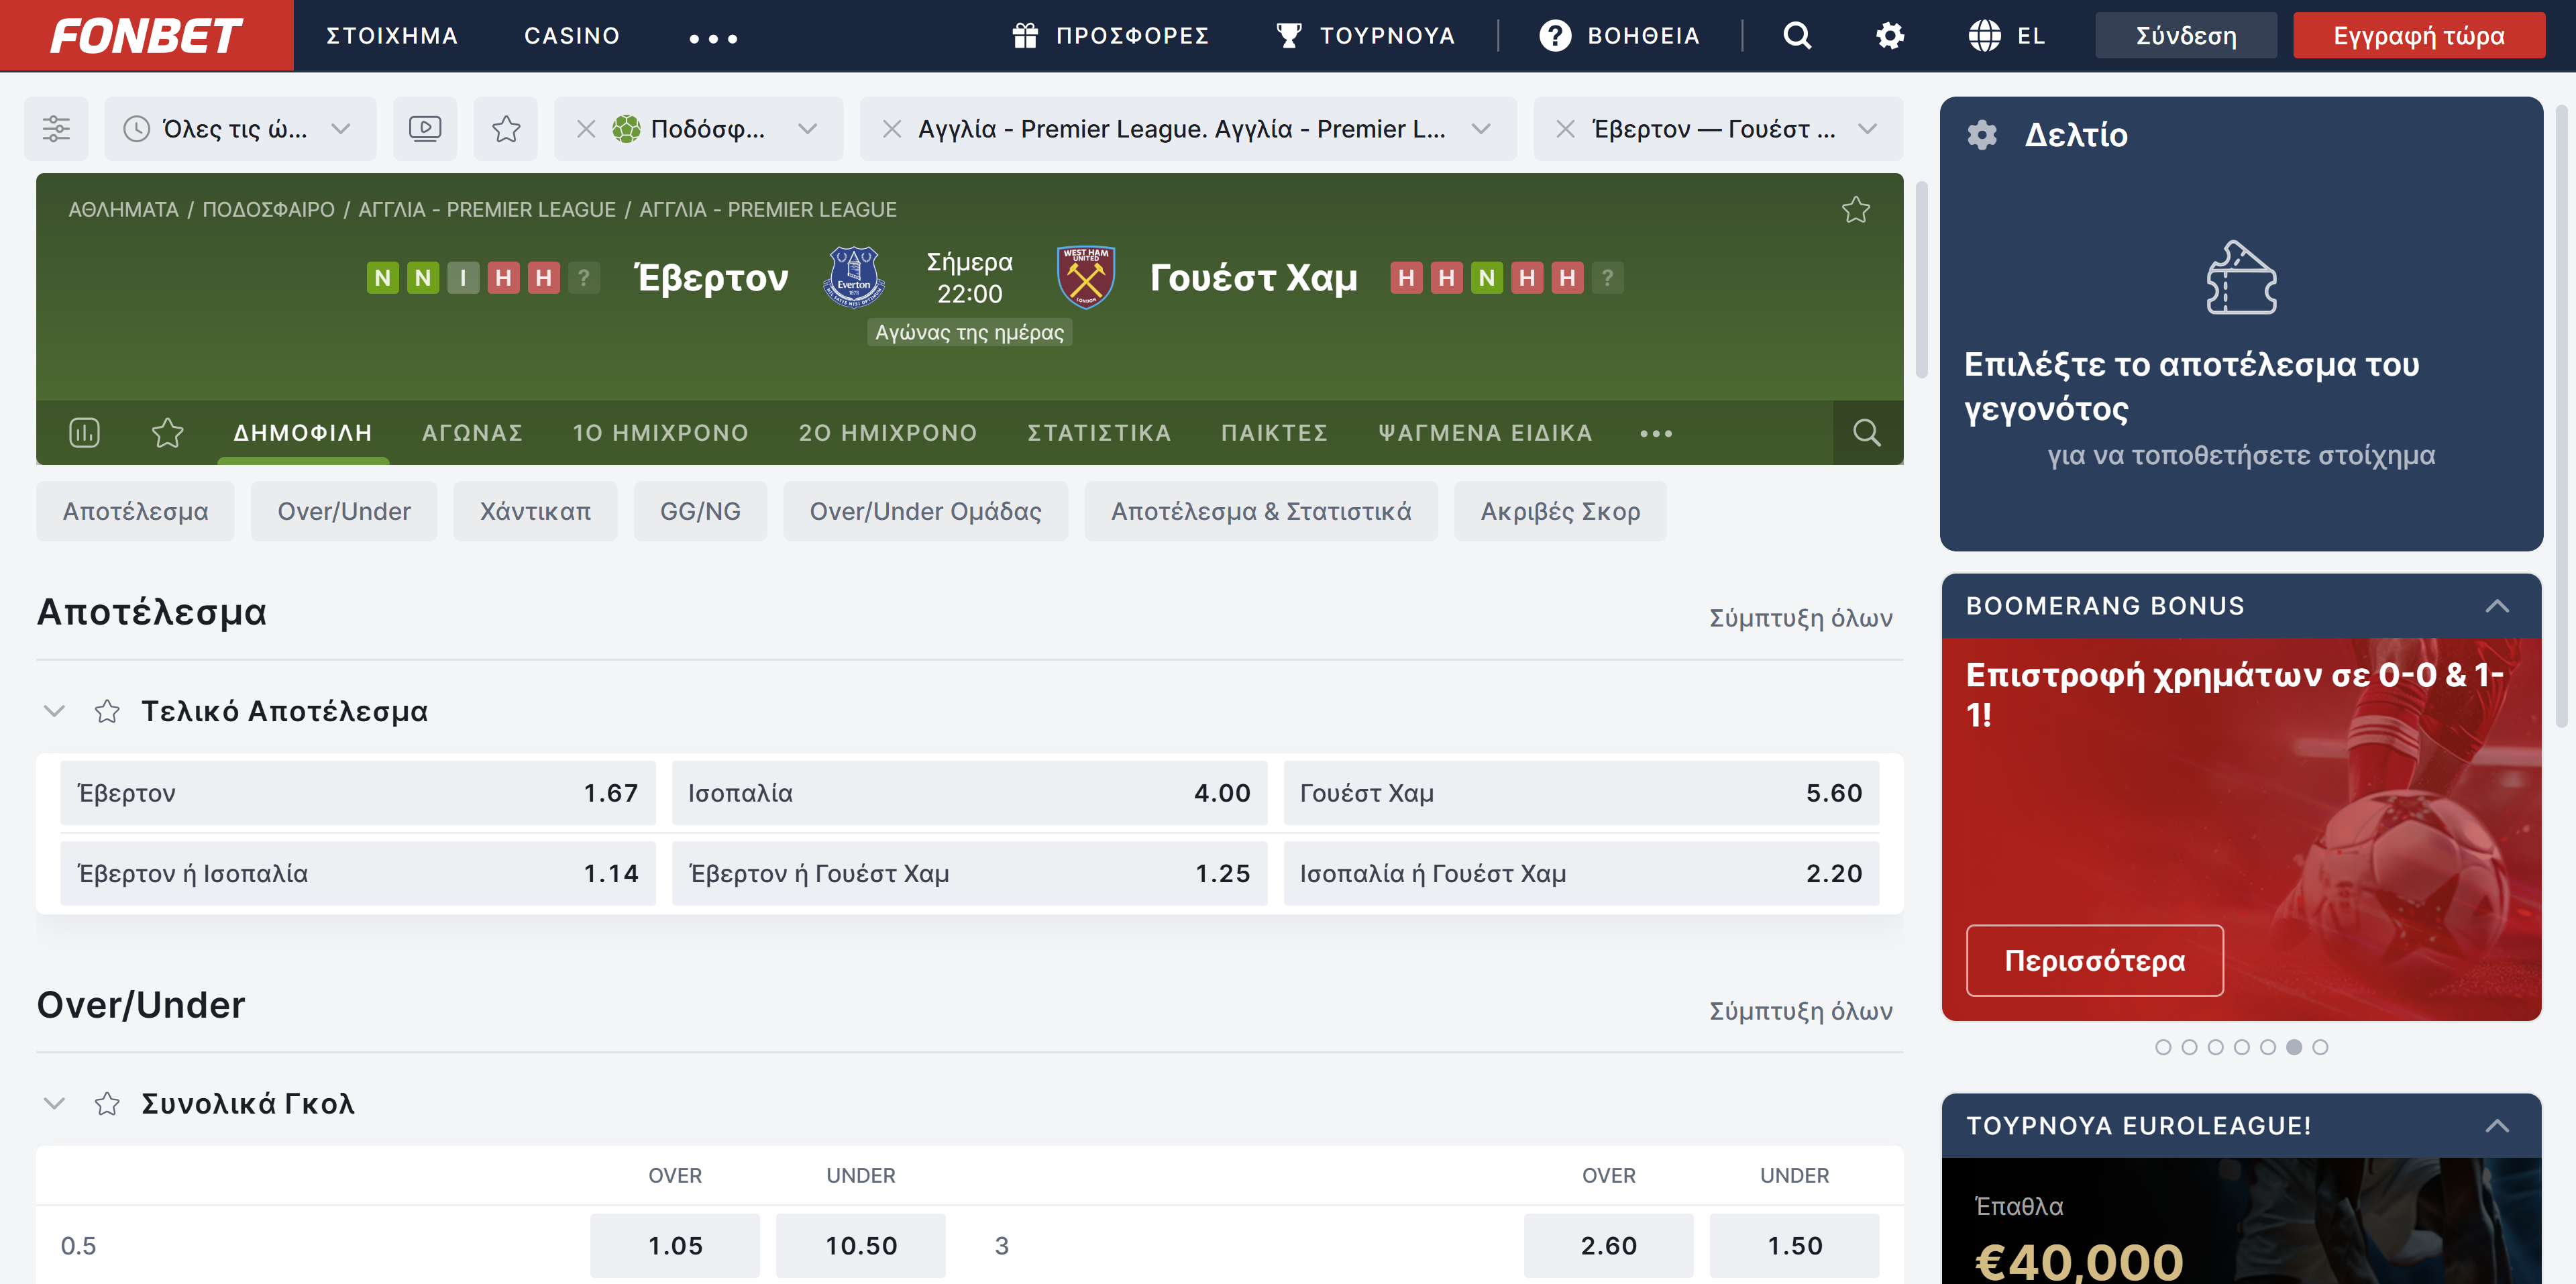Open the bet slip settings gear
The width and height of the screenshot is (2576, 1284).
tap(1981, 135)
